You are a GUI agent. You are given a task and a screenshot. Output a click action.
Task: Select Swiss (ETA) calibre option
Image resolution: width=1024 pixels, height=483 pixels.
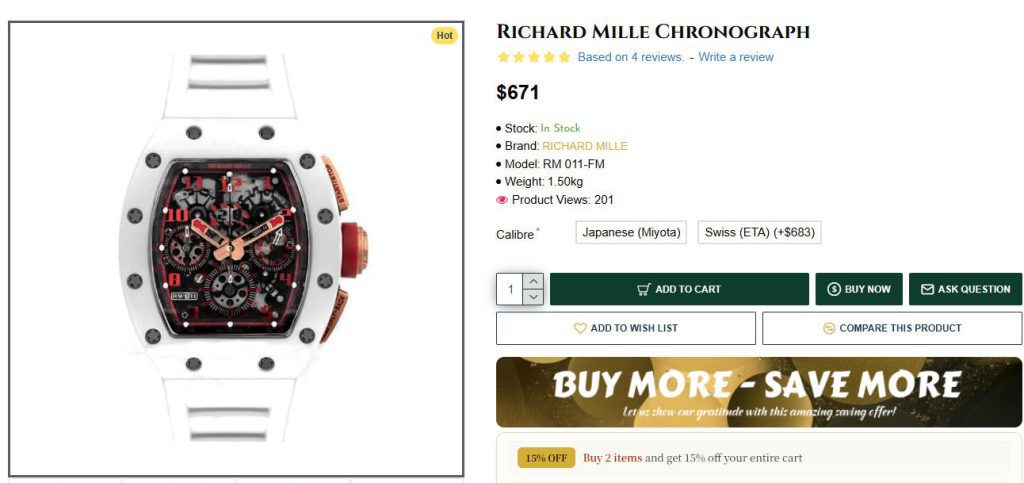pos(759,233)
